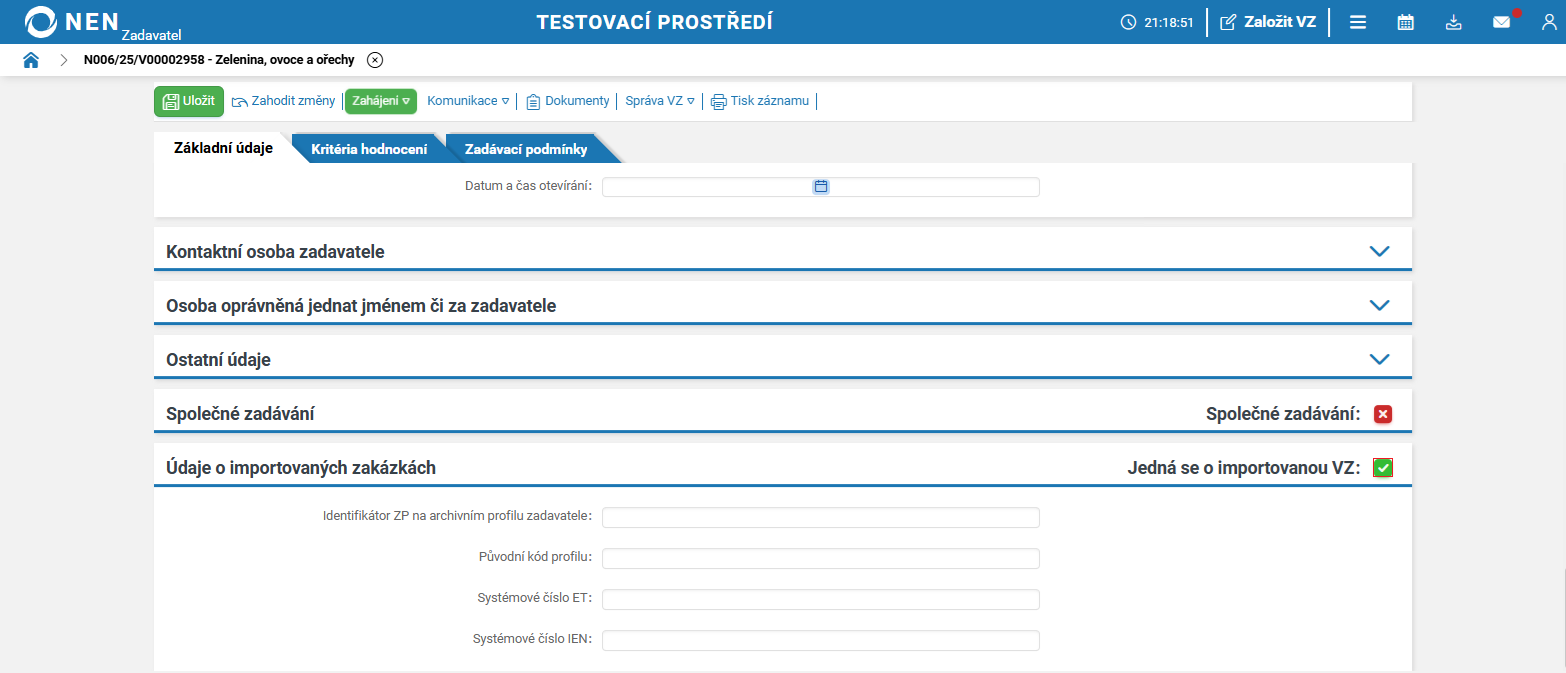Viewport: 1566px width, 673px height.
Task: Click the home icon in the breadcrumb
Action: point(31,59)
